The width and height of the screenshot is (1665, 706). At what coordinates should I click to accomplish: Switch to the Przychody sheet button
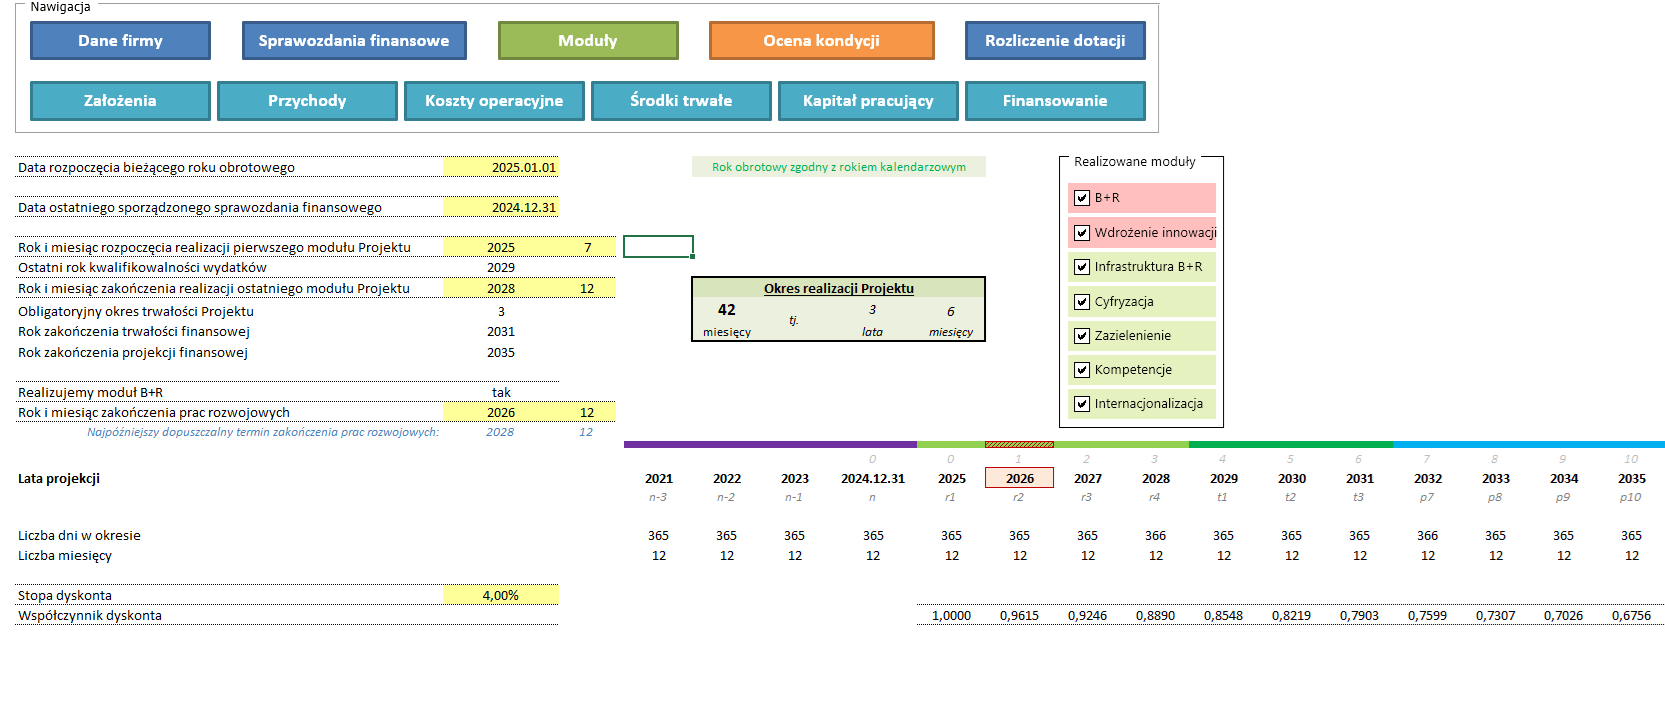pos(307,101)
